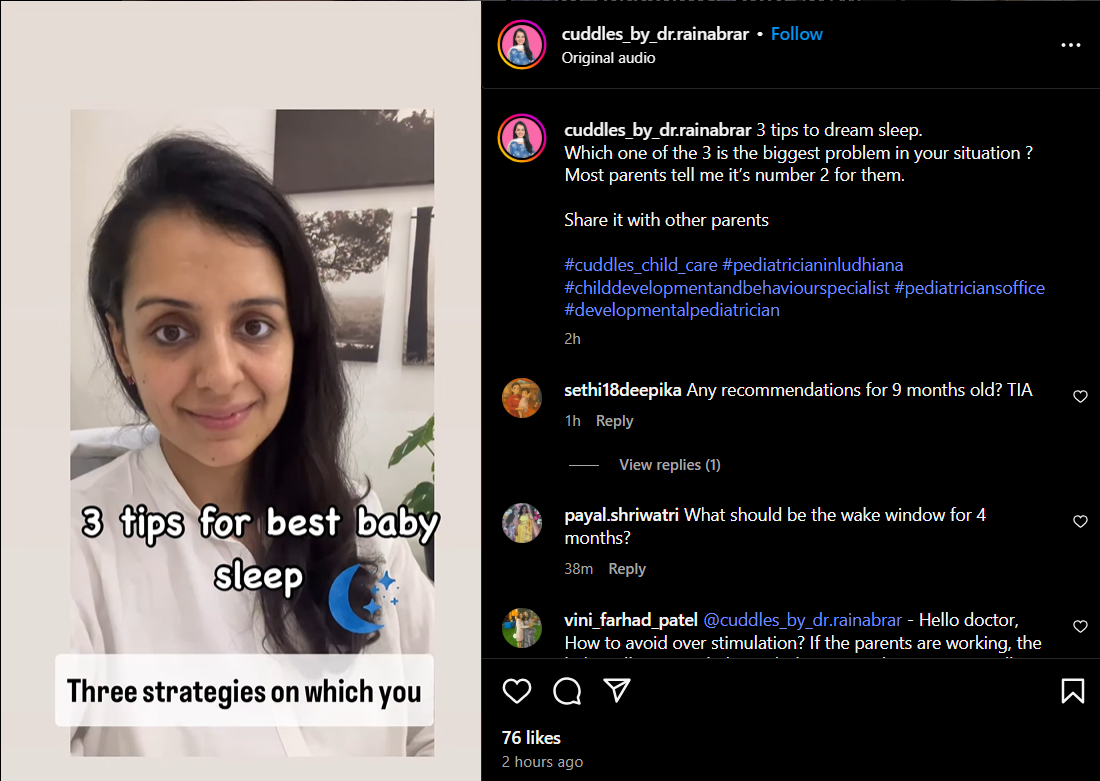Open the three-dot more options menu
The height and width of the screenshot is (781, 1100).
coord(1071,45)
